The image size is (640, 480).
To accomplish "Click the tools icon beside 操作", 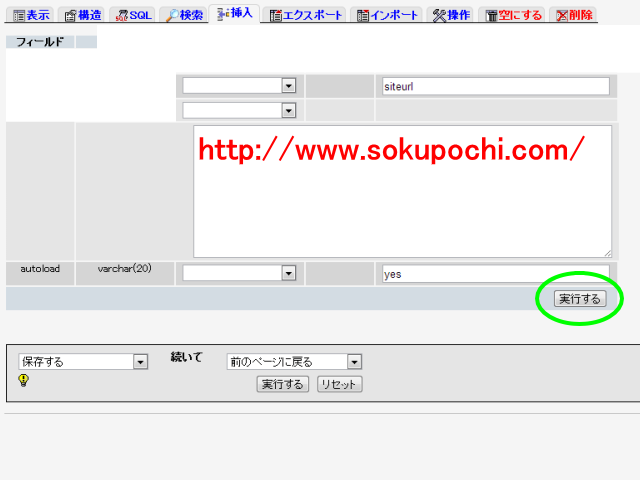I will [439, 16].
